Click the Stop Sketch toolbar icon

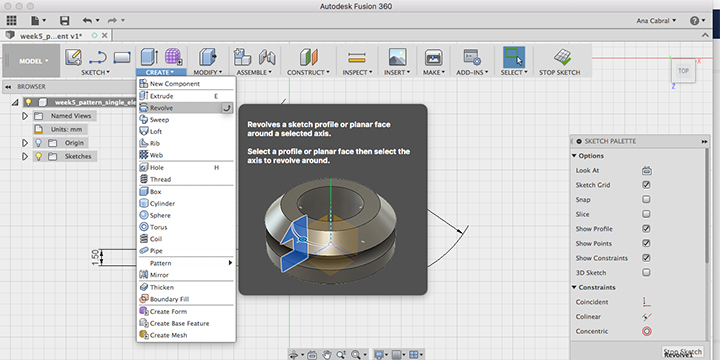(x=562, y=57)
